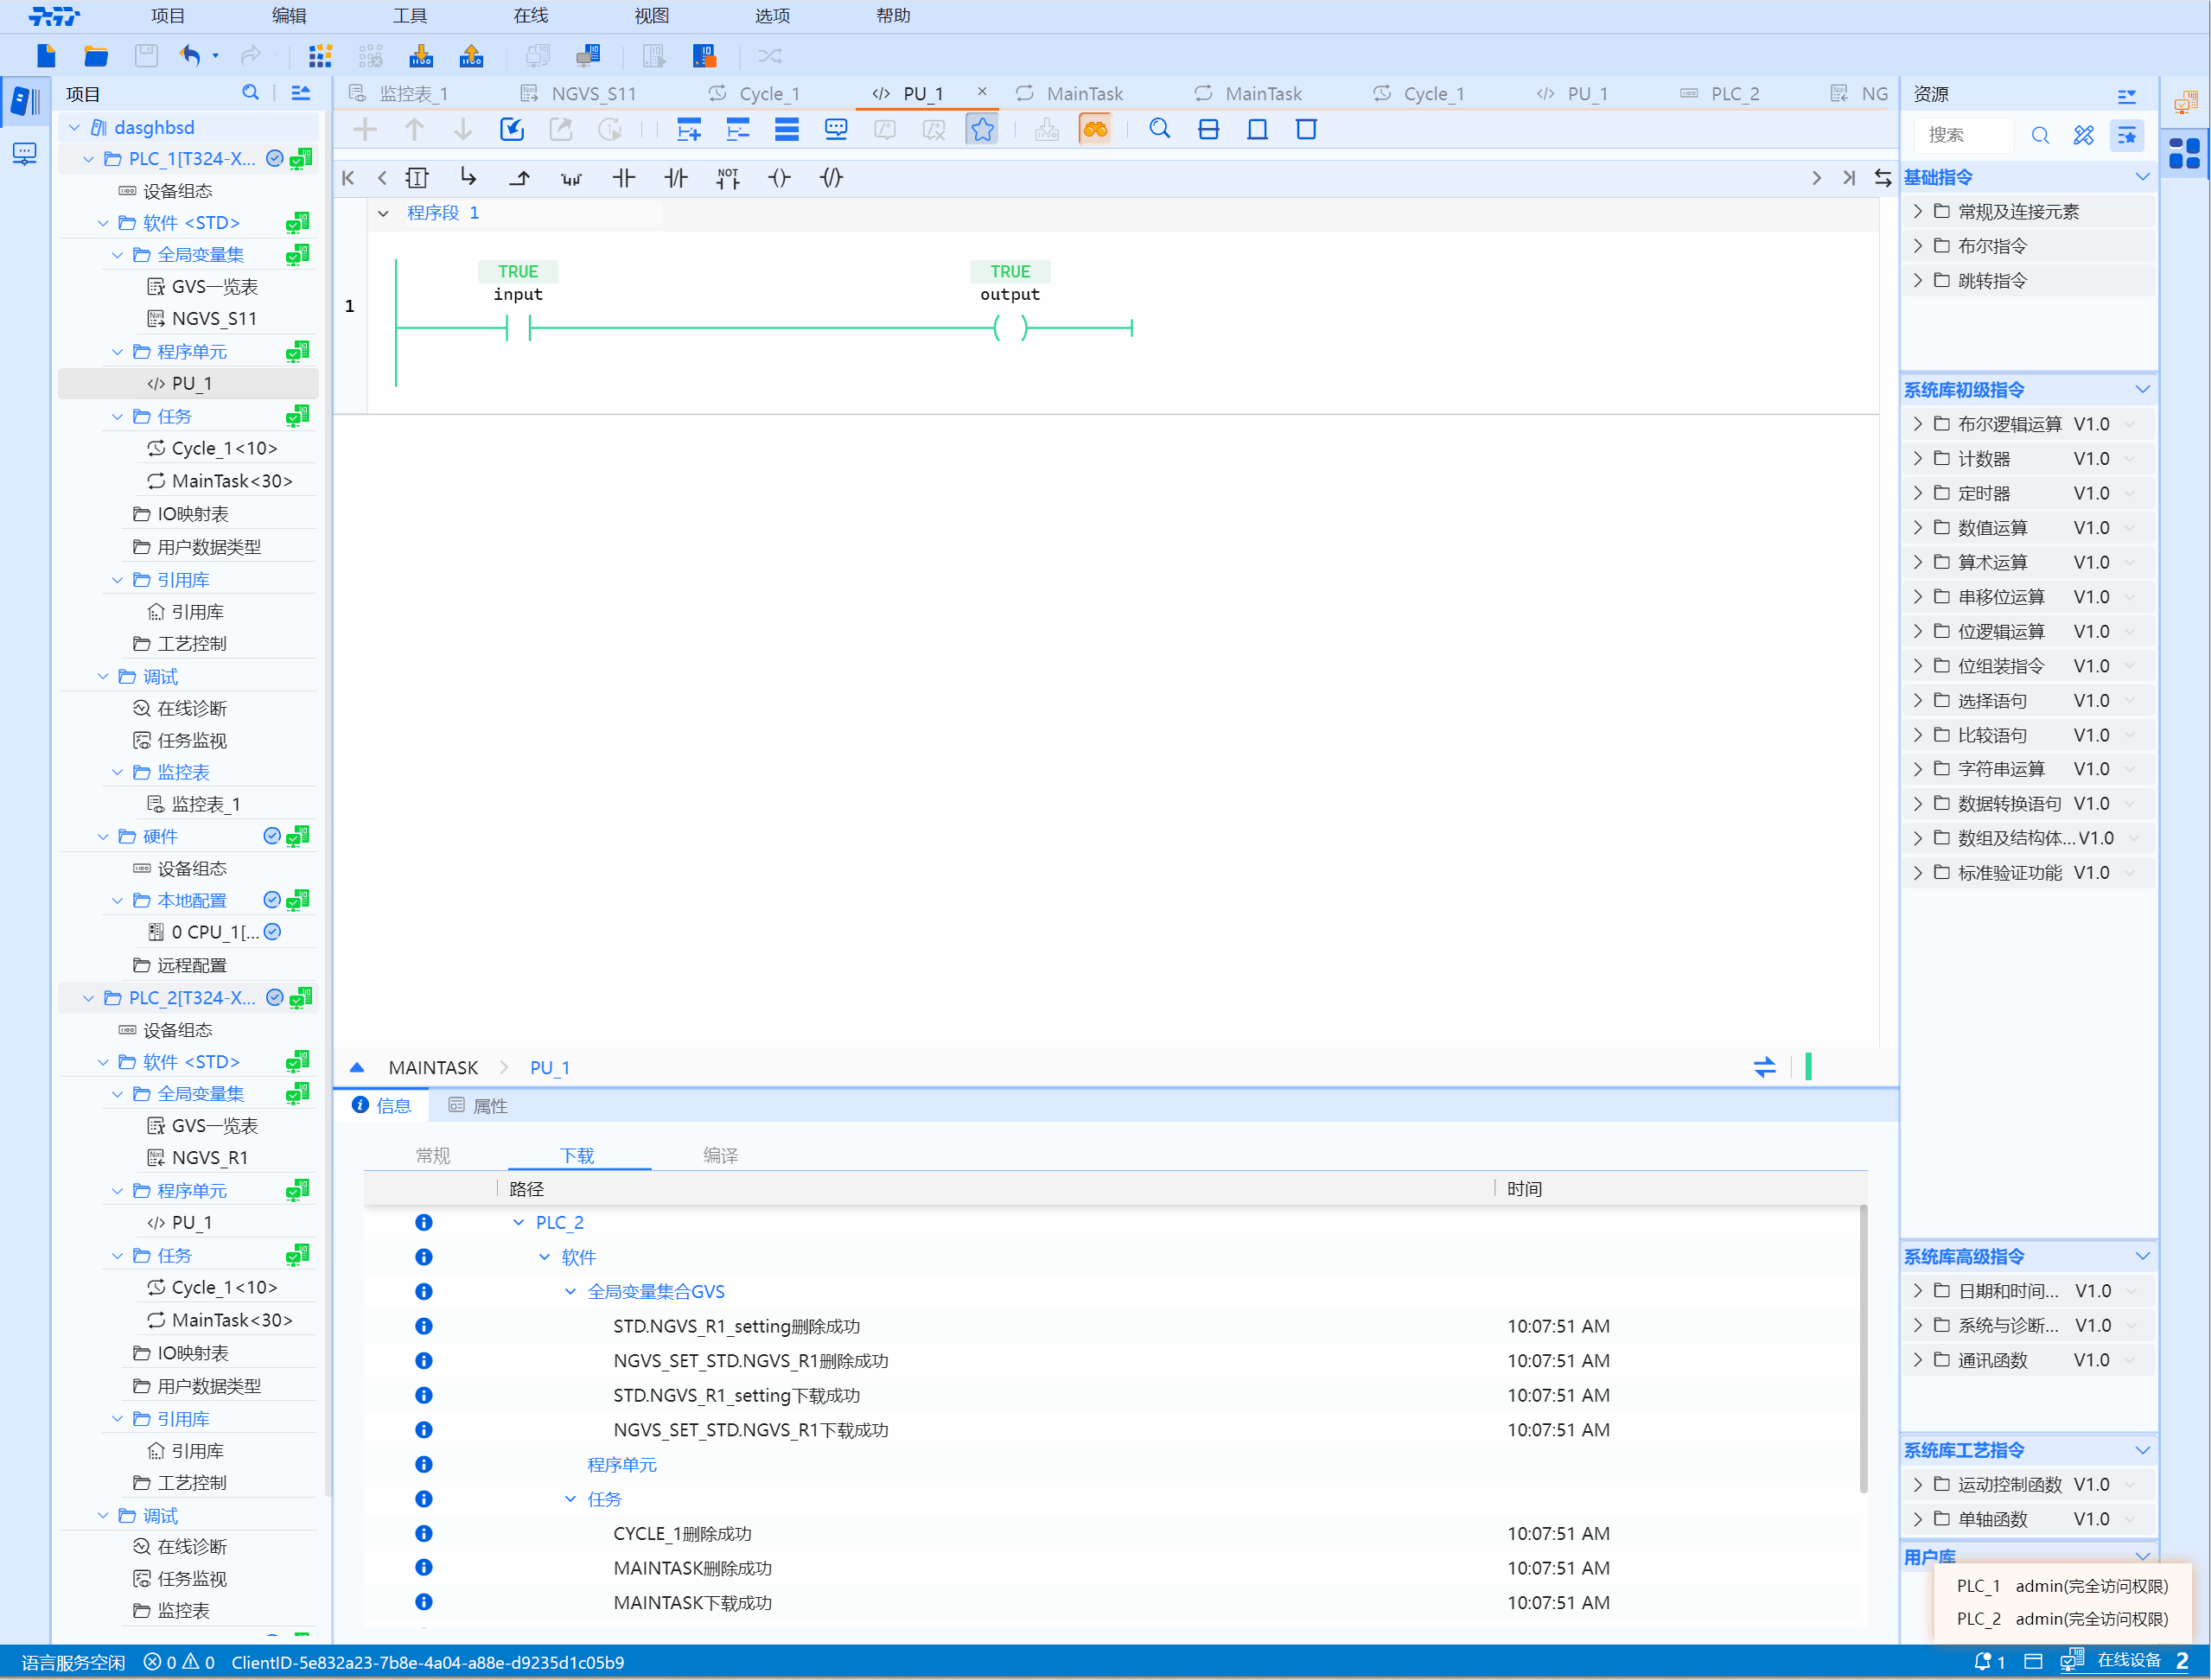Open the project folder icon

click(x=96, y=56)
